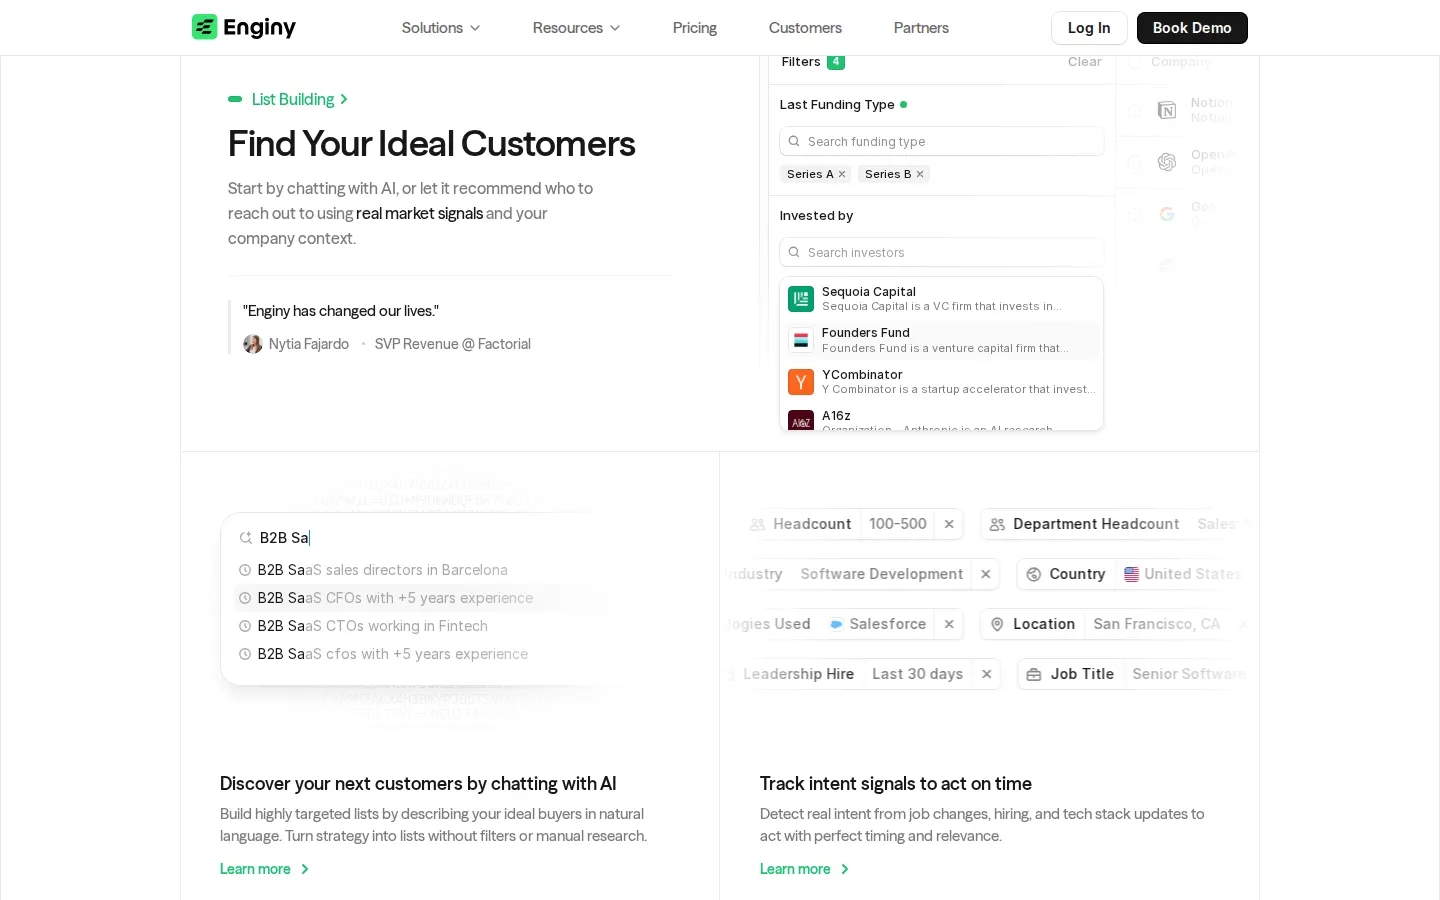The width and height of the screenshot is (1440, 900).
Task: Click the Sequoia Capital green logo
Action: pyautogui.click(x=801, y=299)
